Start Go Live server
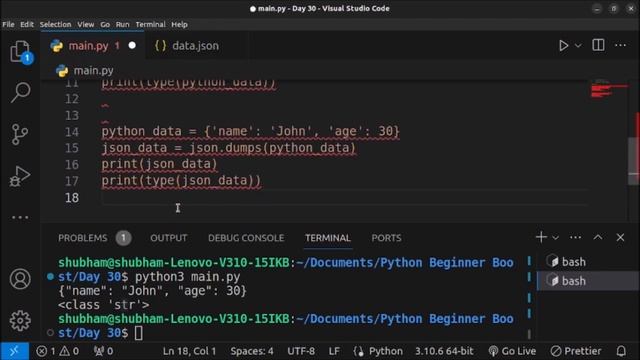The height and width of the screenshot is (360, 640). (x=512, y=351)
